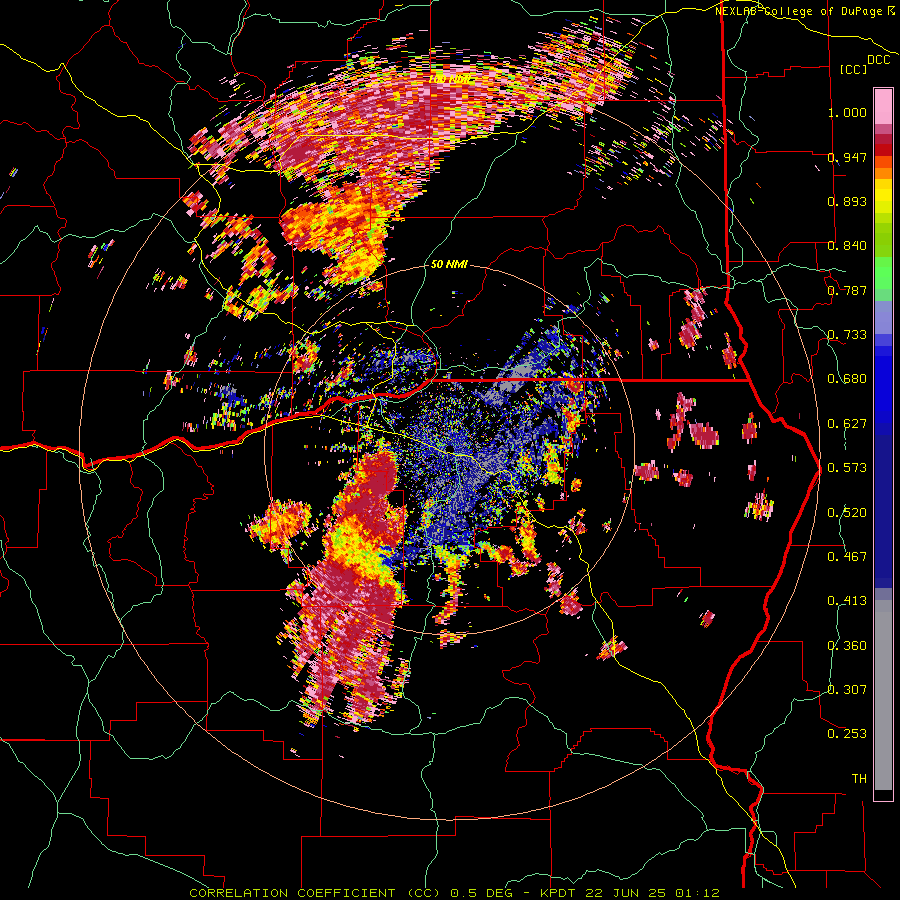
Task: Click the 0.307 value on color scale
Action: [x=847, y=689]
